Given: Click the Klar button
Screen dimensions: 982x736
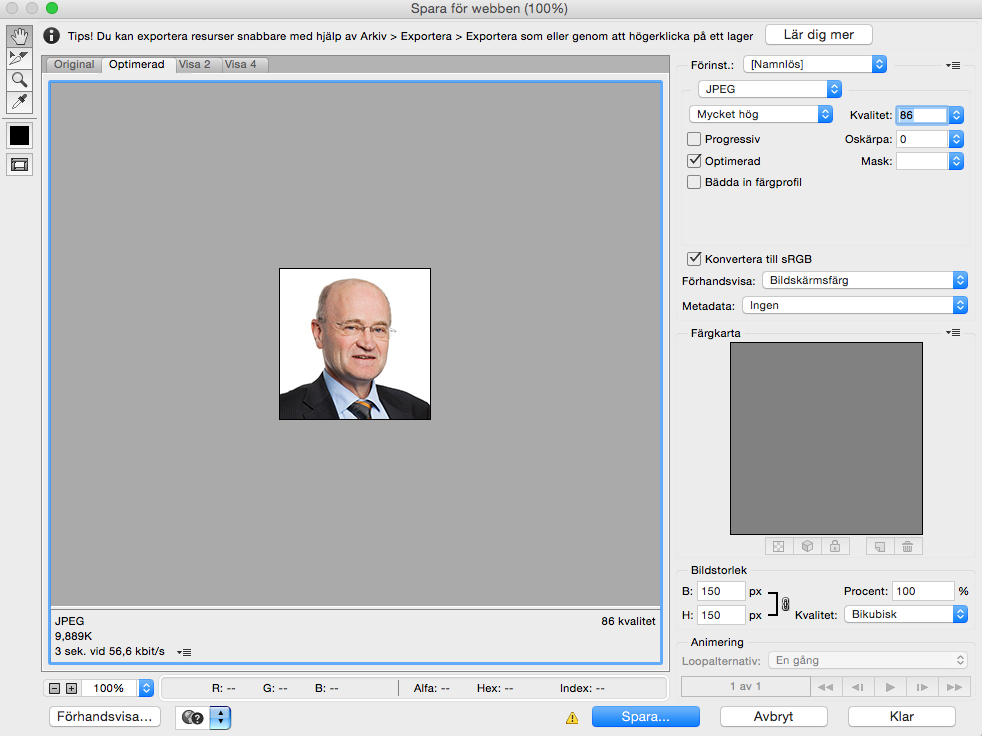Looking at the screenshot, I should [901, 717].
